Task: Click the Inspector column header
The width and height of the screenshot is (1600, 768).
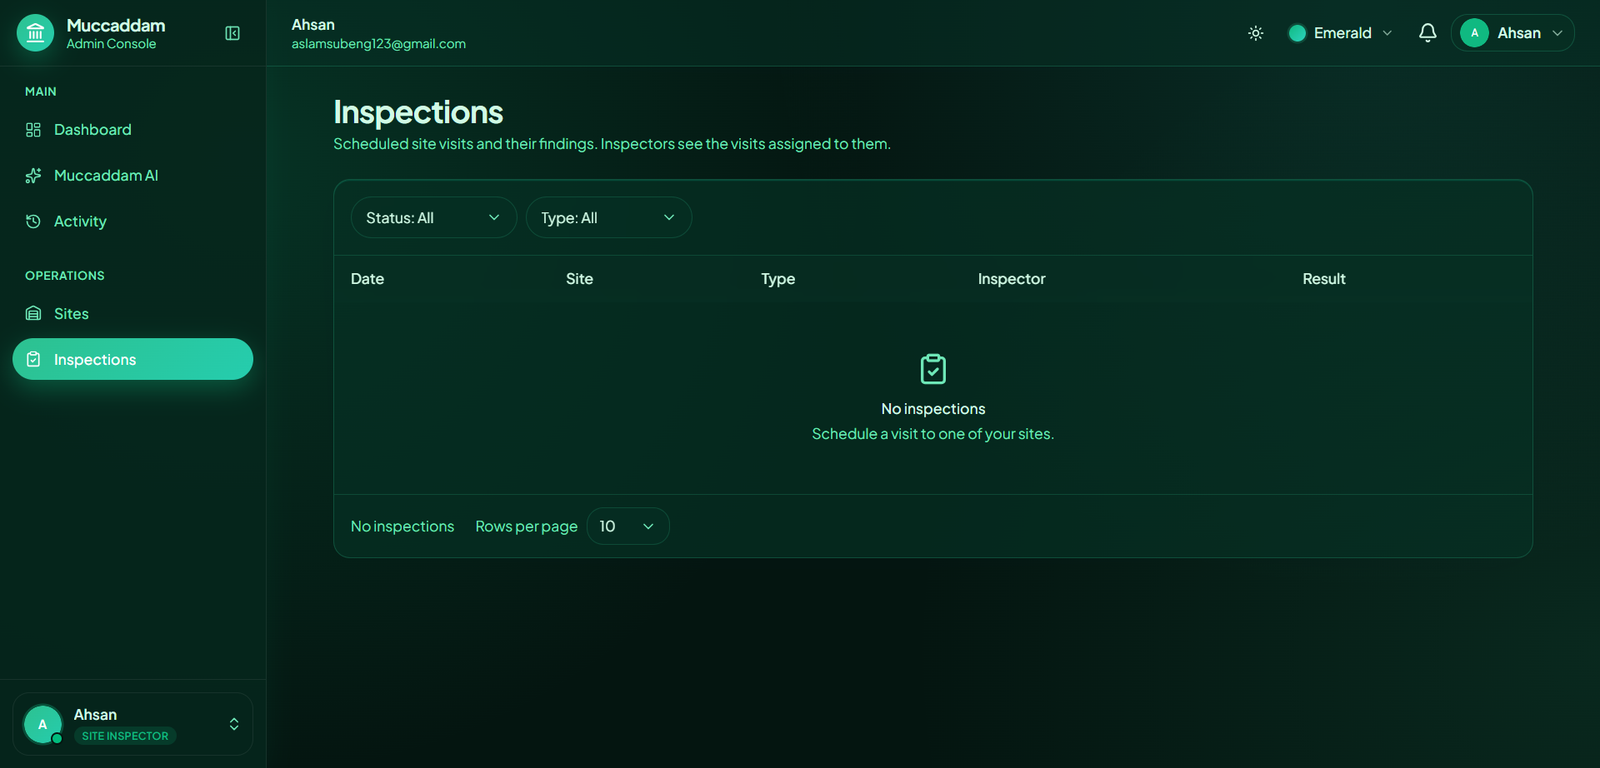Action: (1011, 279)
